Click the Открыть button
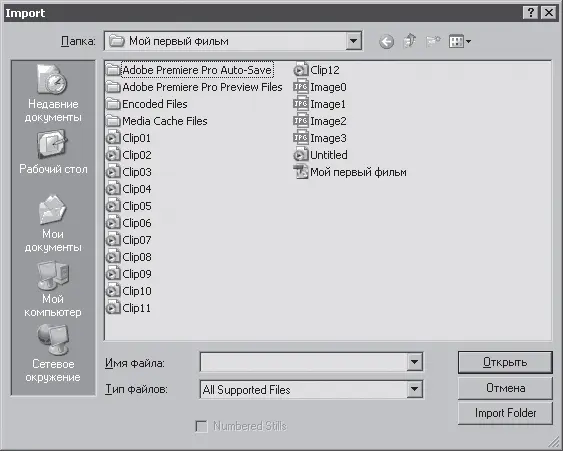 pos(505,362)
